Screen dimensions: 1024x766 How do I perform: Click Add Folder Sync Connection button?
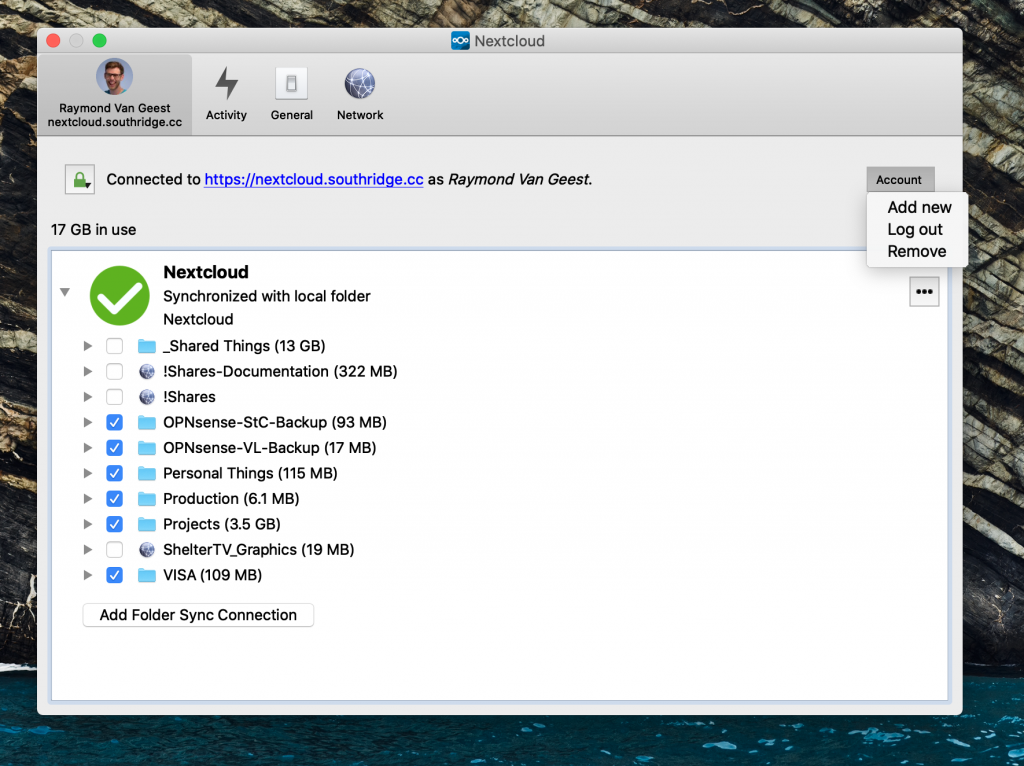pos(198,615)
